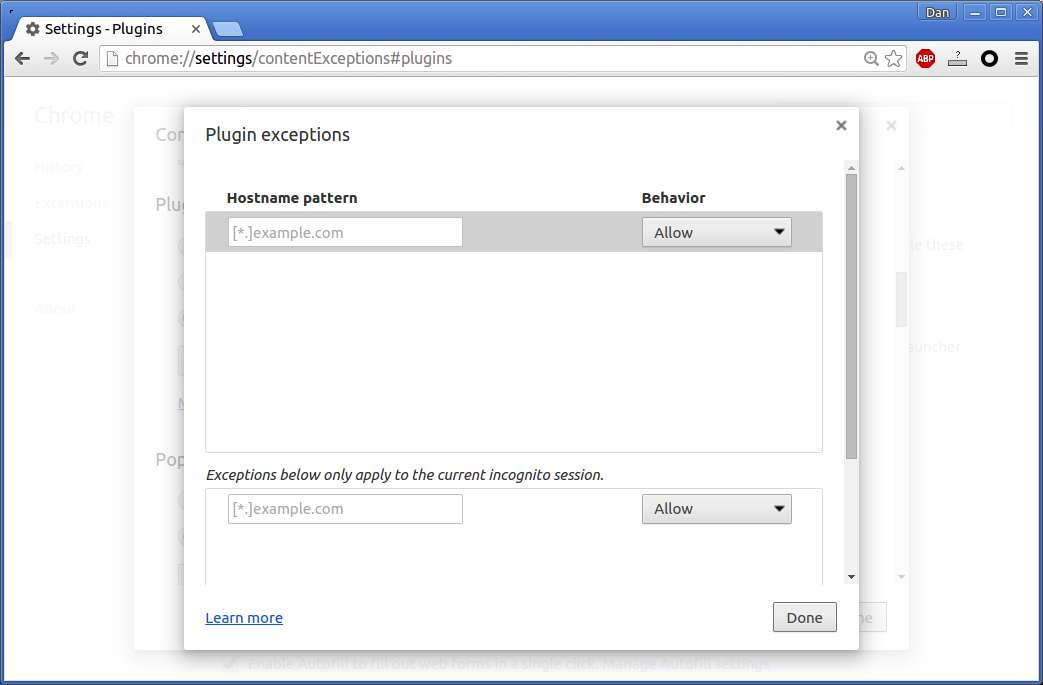This screenshot has height=685, width=1043.
Task: Open the incognito session Allow dropdown
Action: 716,509
